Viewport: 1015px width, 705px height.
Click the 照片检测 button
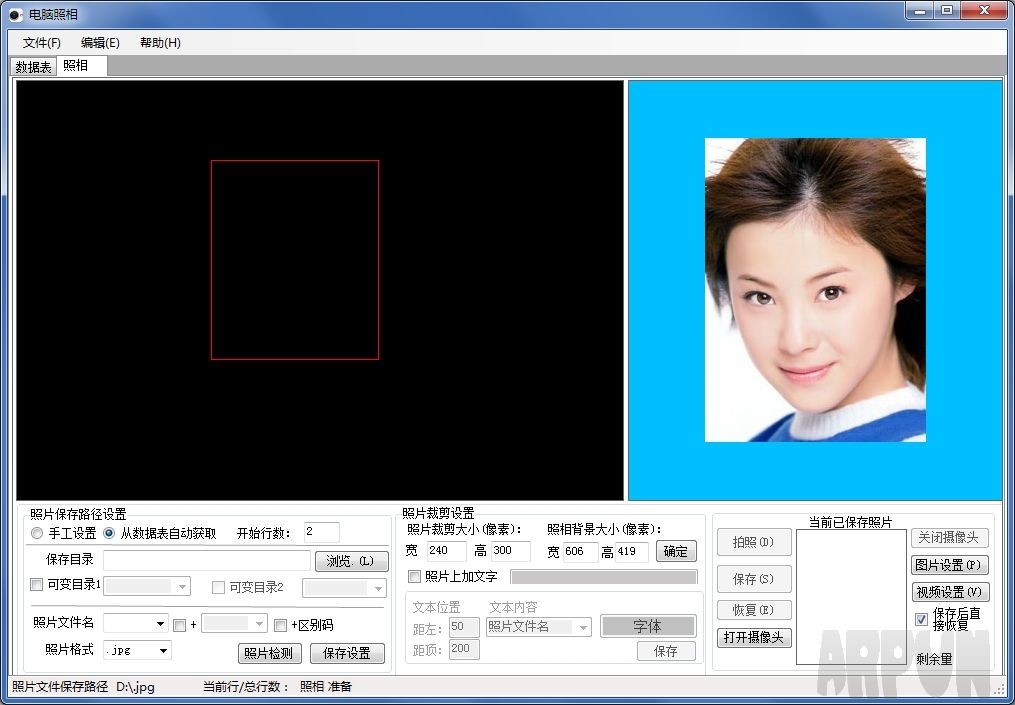(x=269, y=653)
